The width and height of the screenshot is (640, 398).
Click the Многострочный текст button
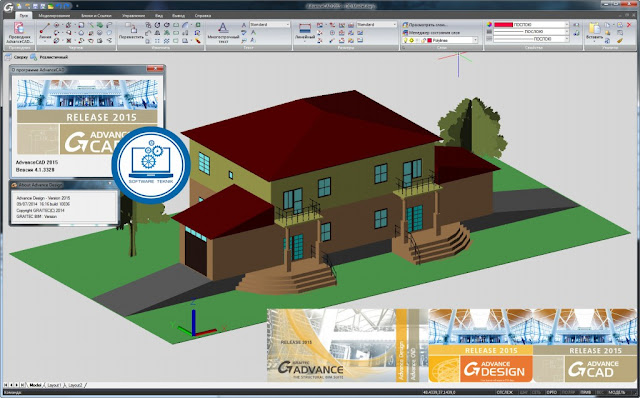[223, 32]
